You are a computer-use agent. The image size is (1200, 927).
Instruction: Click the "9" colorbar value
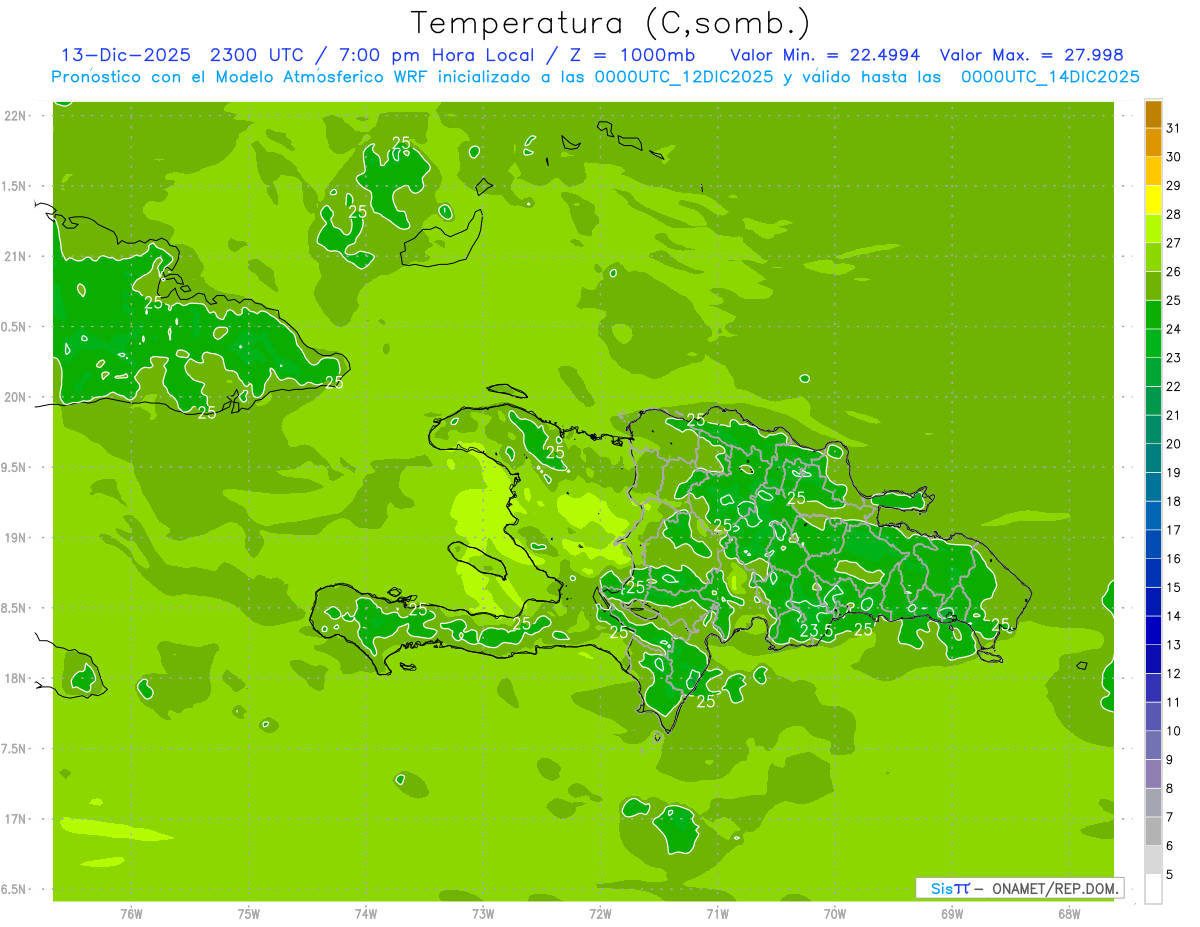pyautogui.click(x=1170, y=760)
